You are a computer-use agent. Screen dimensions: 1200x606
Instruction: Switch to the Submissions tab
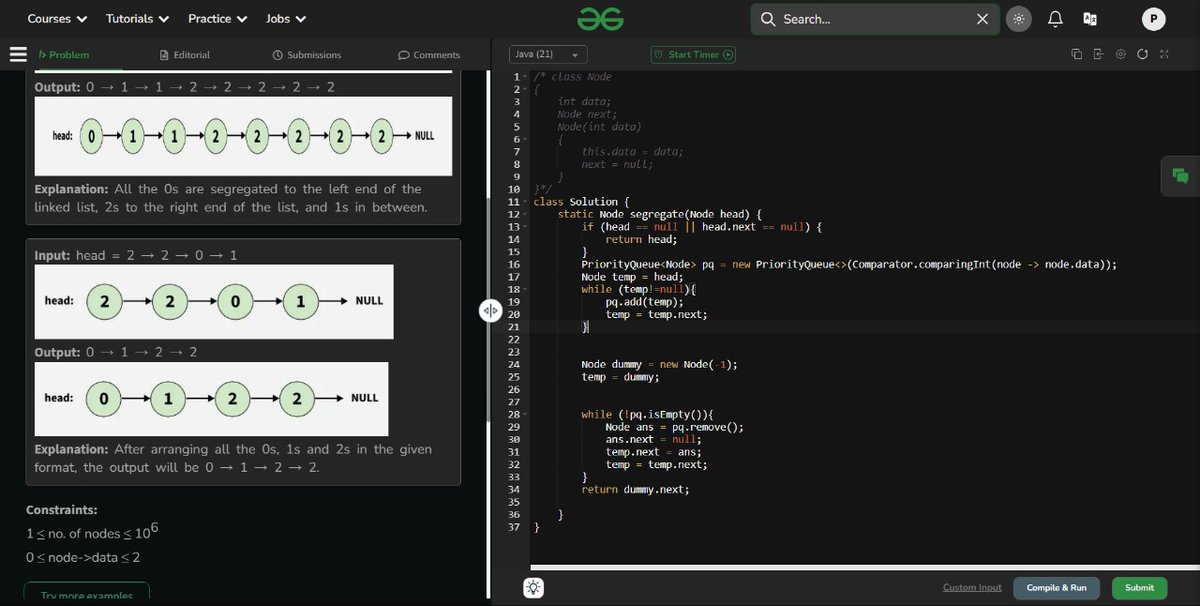click(307, 55)
